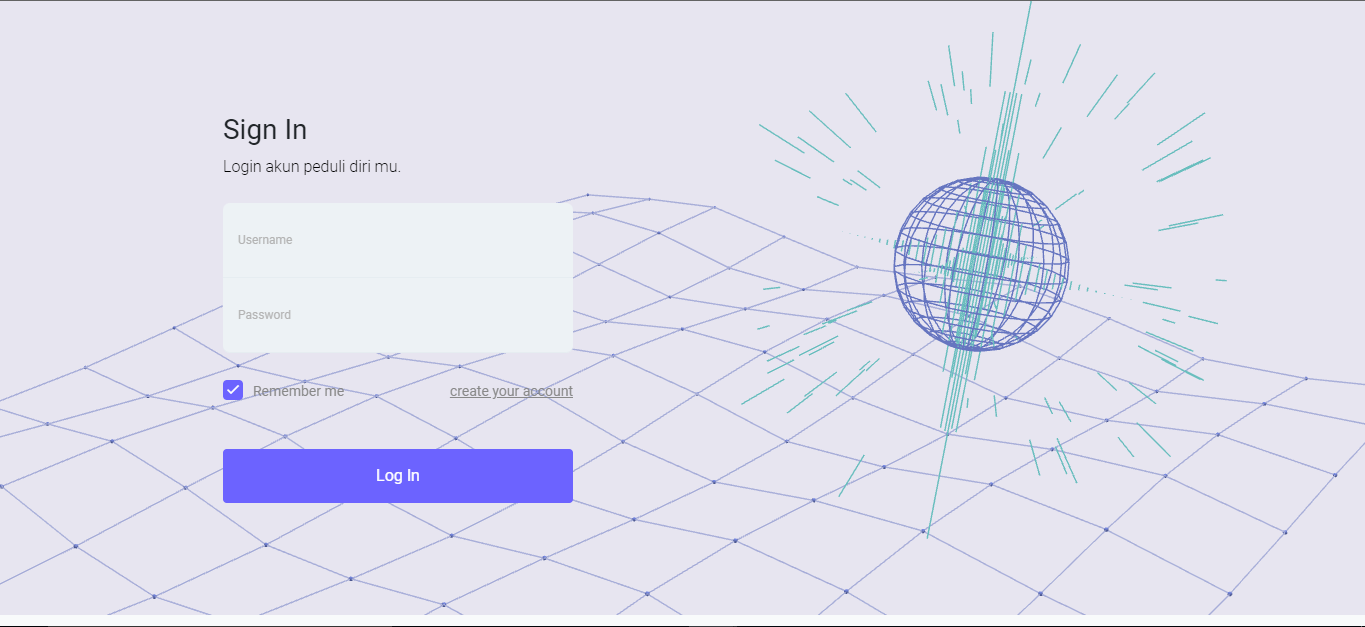Open the create your account link
This screenshot has height=627, width=1365.
click(511, 391)
